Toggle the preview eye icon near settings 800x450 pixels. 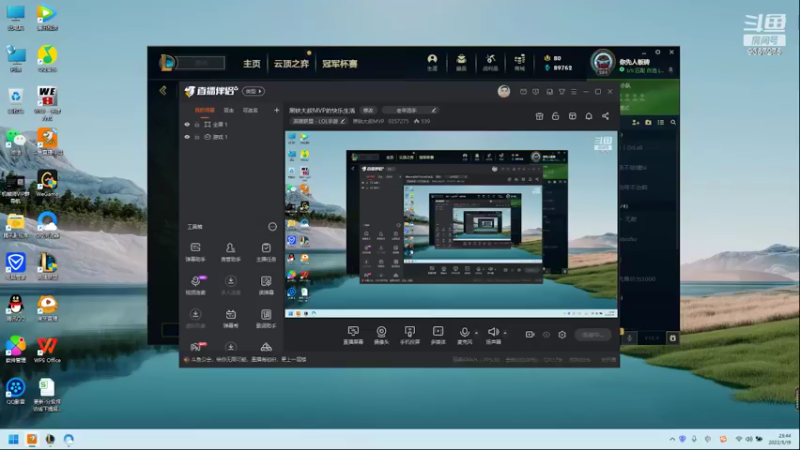[x=546, y=335]
